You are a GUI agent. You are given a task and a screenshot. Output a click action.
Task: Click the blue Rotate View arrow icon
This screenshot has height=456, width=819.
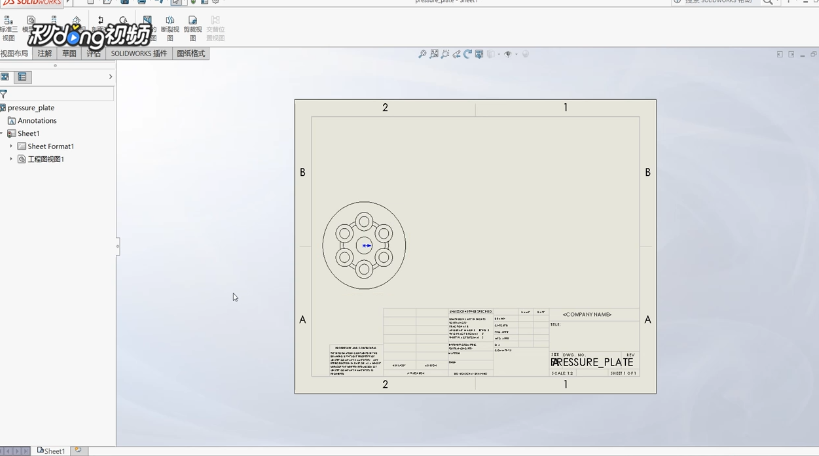point(467,54)
